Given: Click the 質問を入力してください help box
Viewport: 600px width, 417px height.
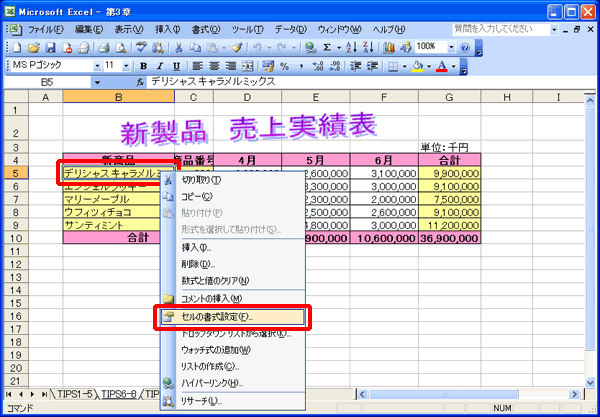Looking at the screenshot, I should coord(501,29).
